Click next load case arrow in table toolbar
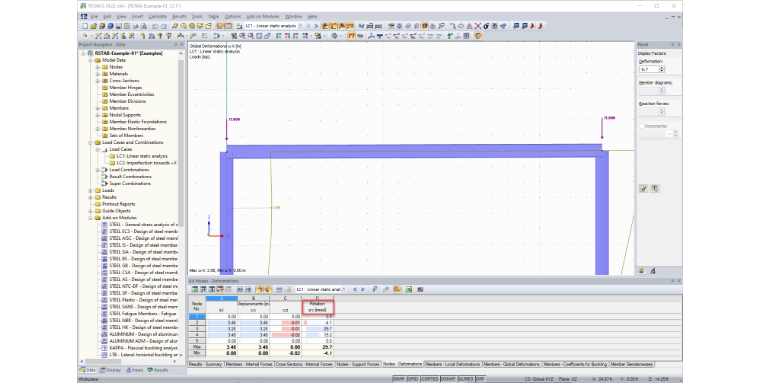The height and width of the screenshot is (383, 760). 362,289
